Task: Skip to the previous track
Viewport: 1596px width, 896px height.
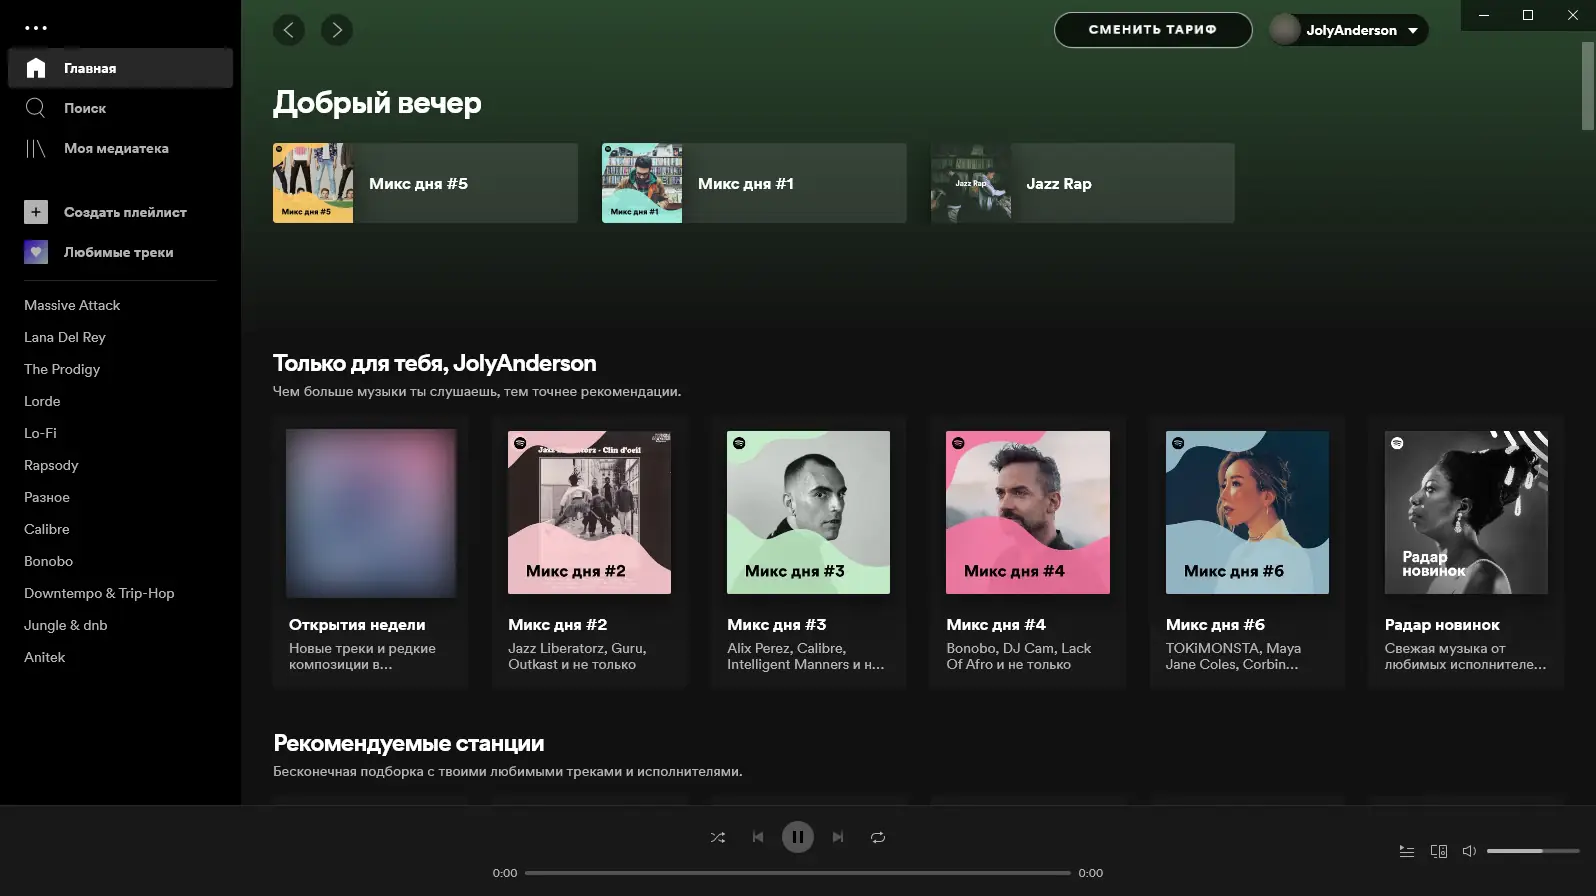Action: click(758, 837)
